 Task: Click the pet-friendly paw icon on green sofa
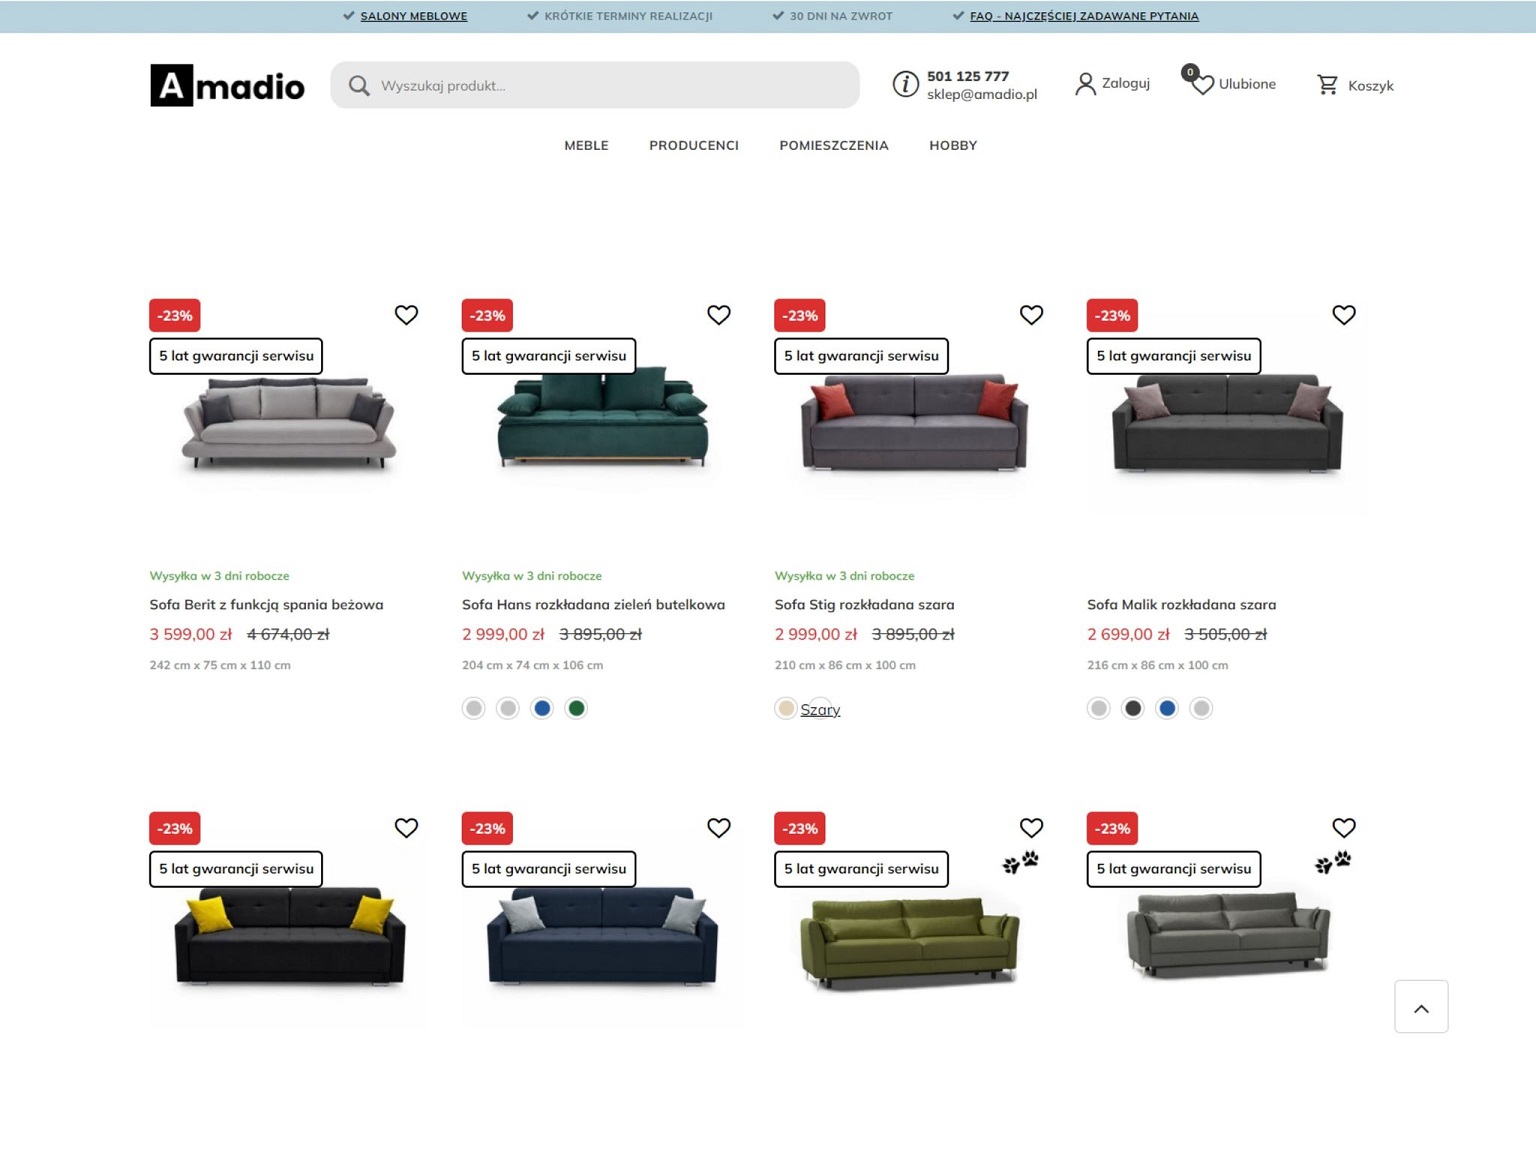[x=1021, y=862]
